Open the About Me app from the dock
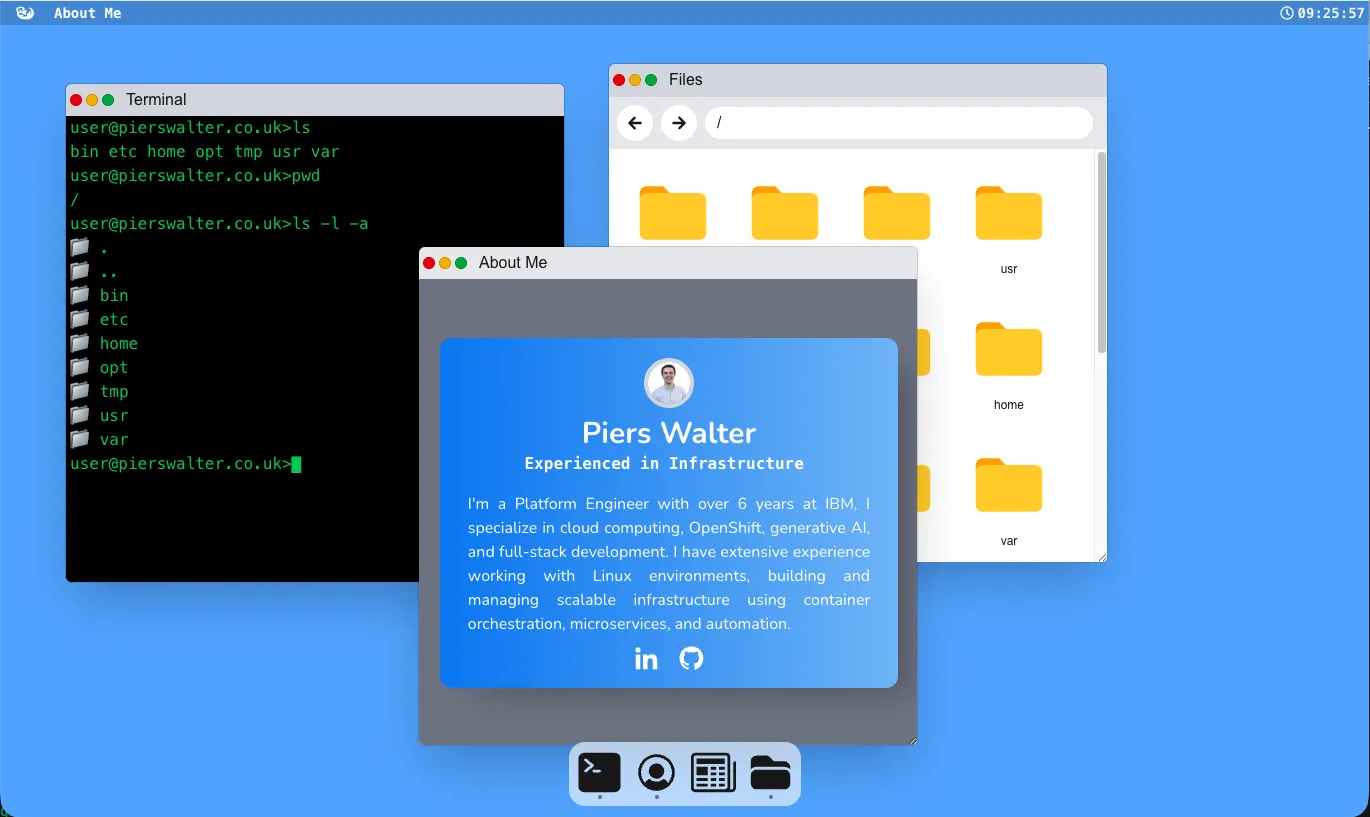The image size is (1370, 817). (x=655, y=772)
